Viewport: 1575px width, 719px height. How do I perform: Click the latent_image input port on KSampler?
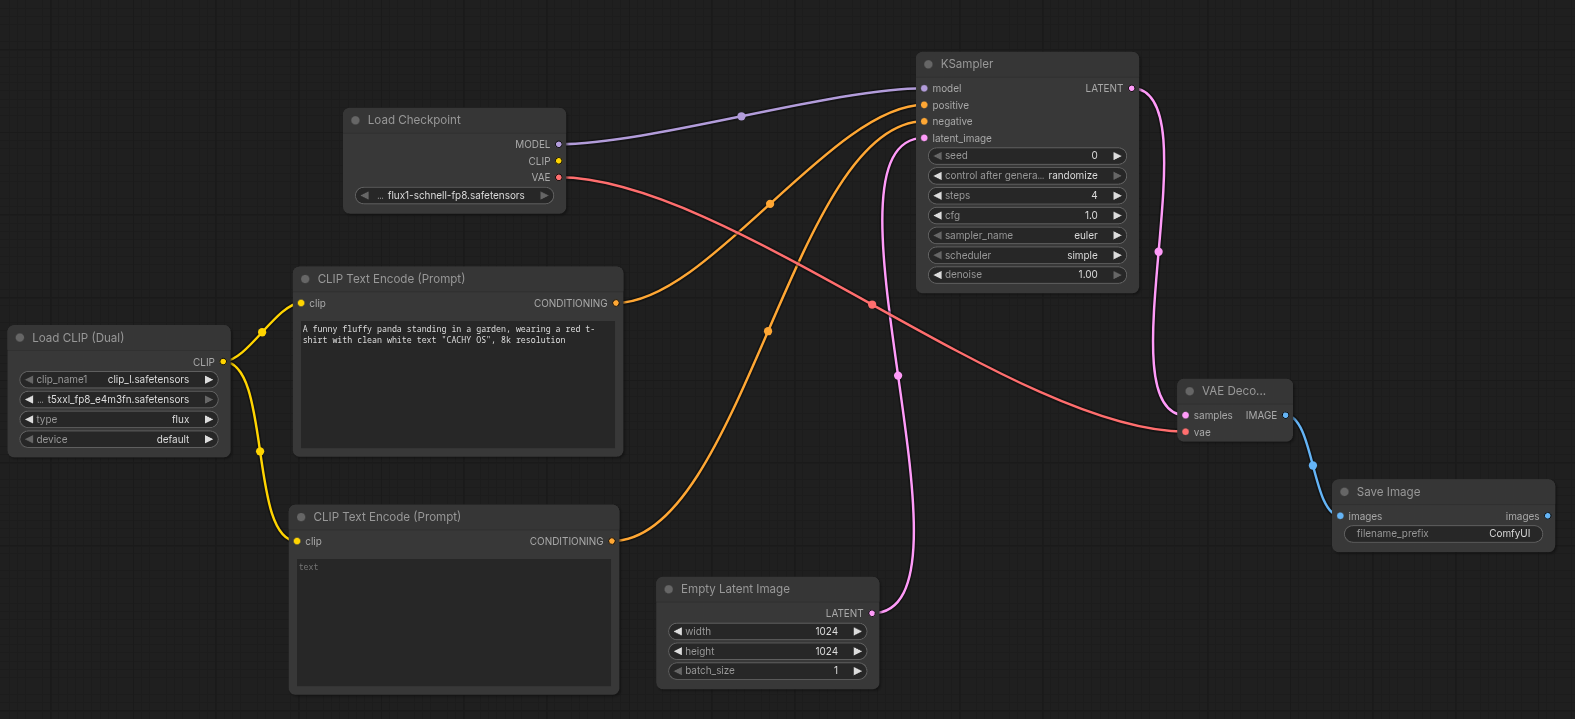tap(924, 138)
